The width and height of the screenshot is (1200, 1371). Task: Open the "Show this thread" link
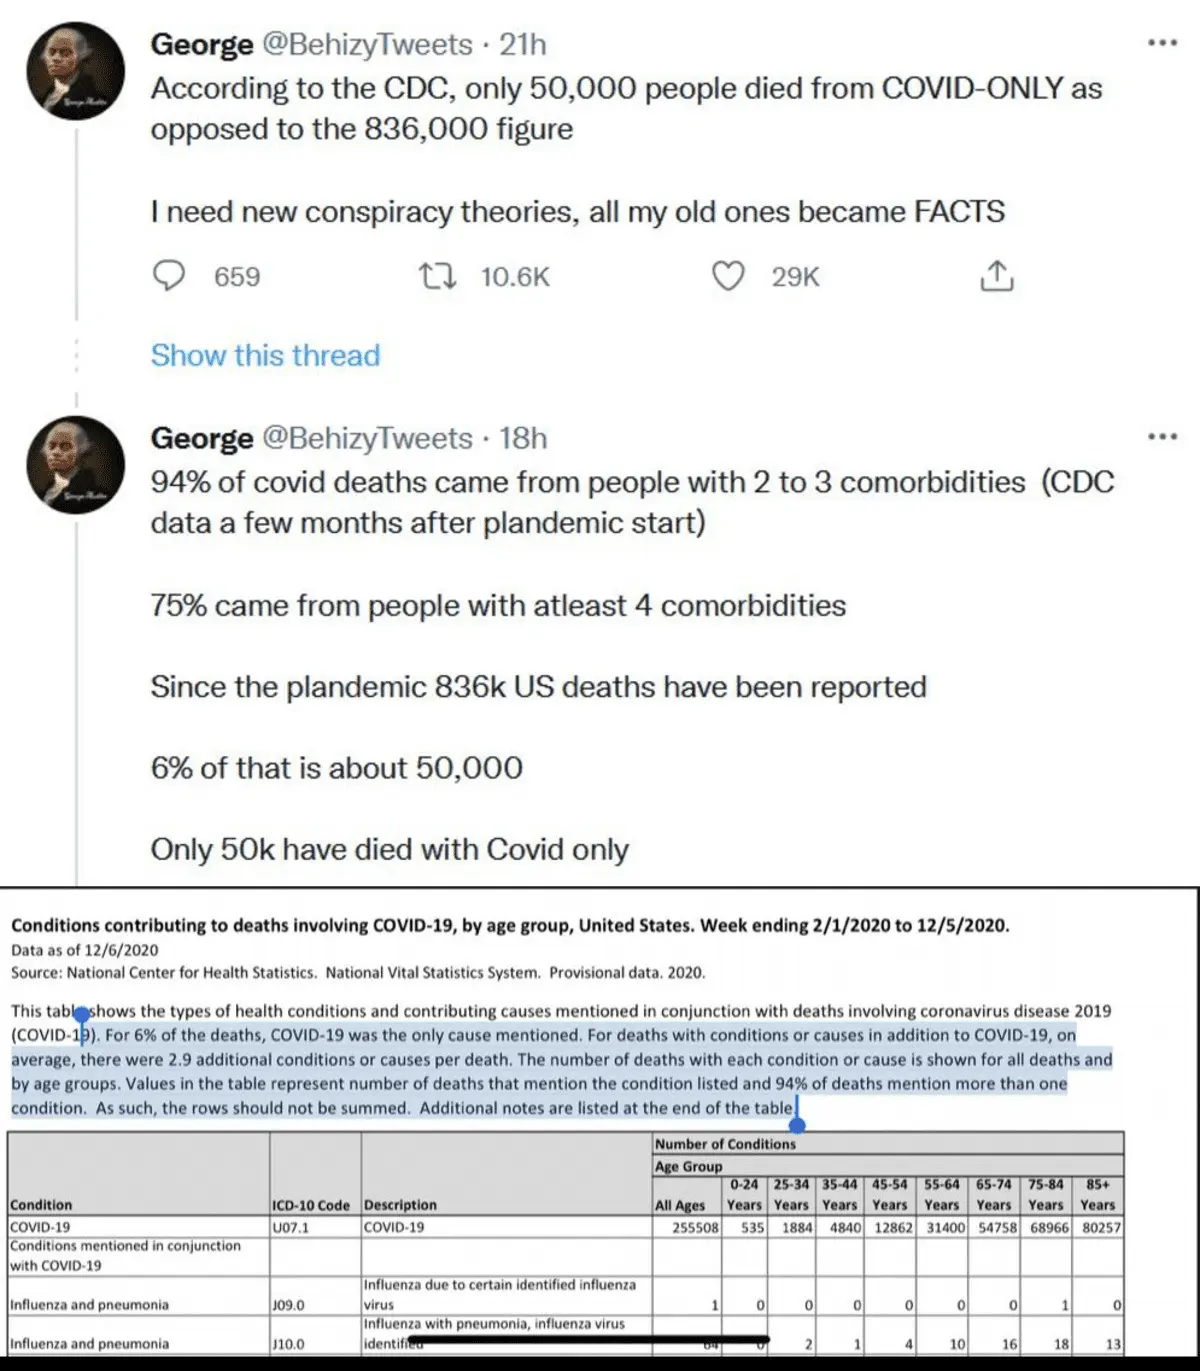click(x=265, y=356)
